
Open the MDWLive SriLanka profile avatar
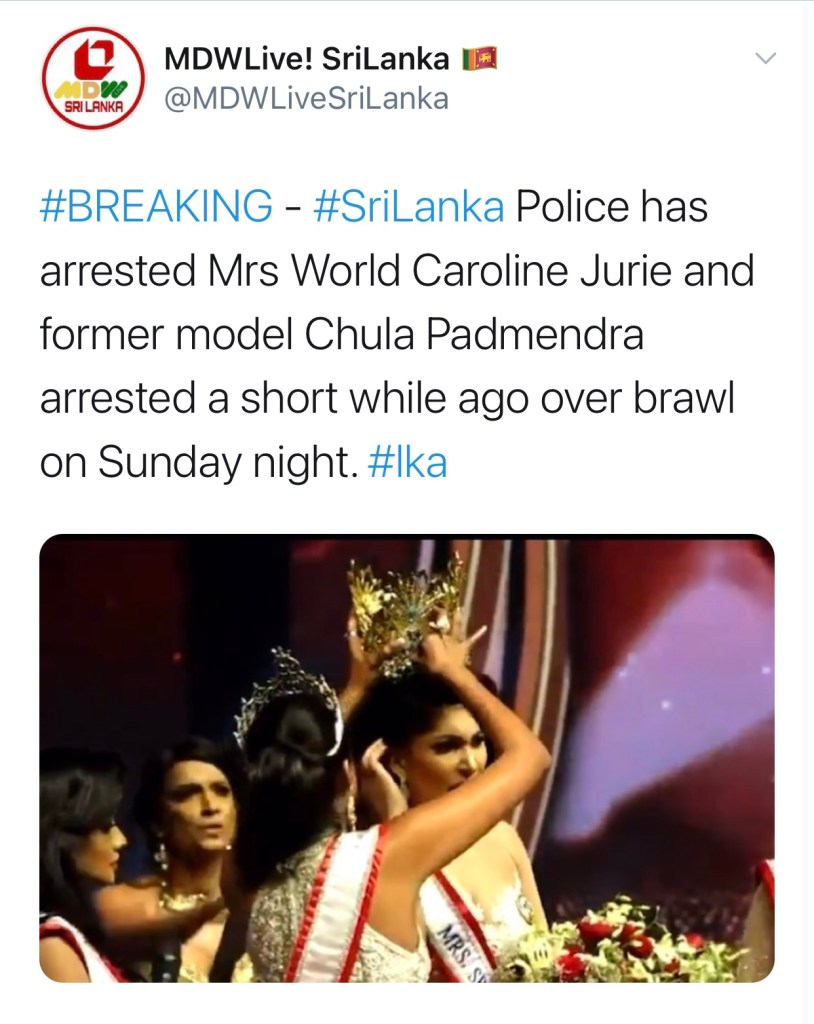click(x=93, y=78)
